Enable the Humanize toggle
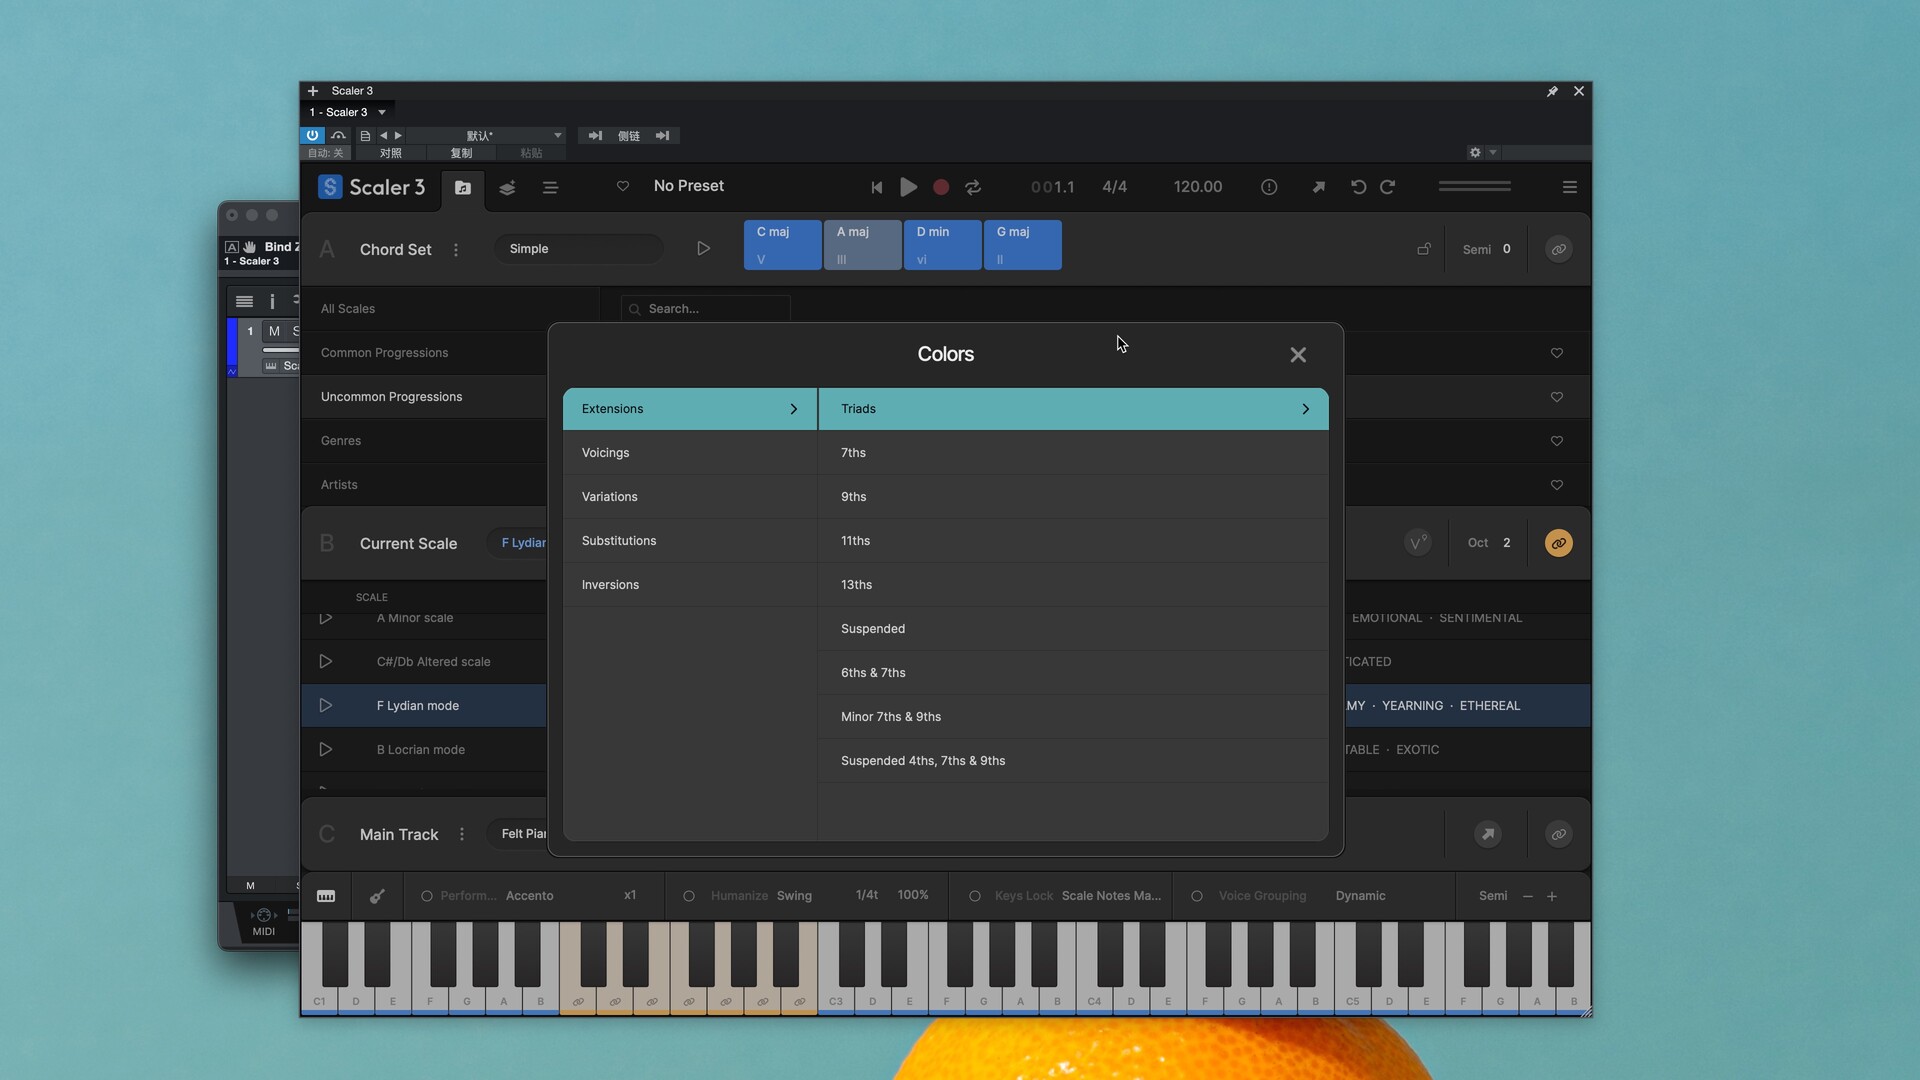The image size is (1920, 1080). 689,896
